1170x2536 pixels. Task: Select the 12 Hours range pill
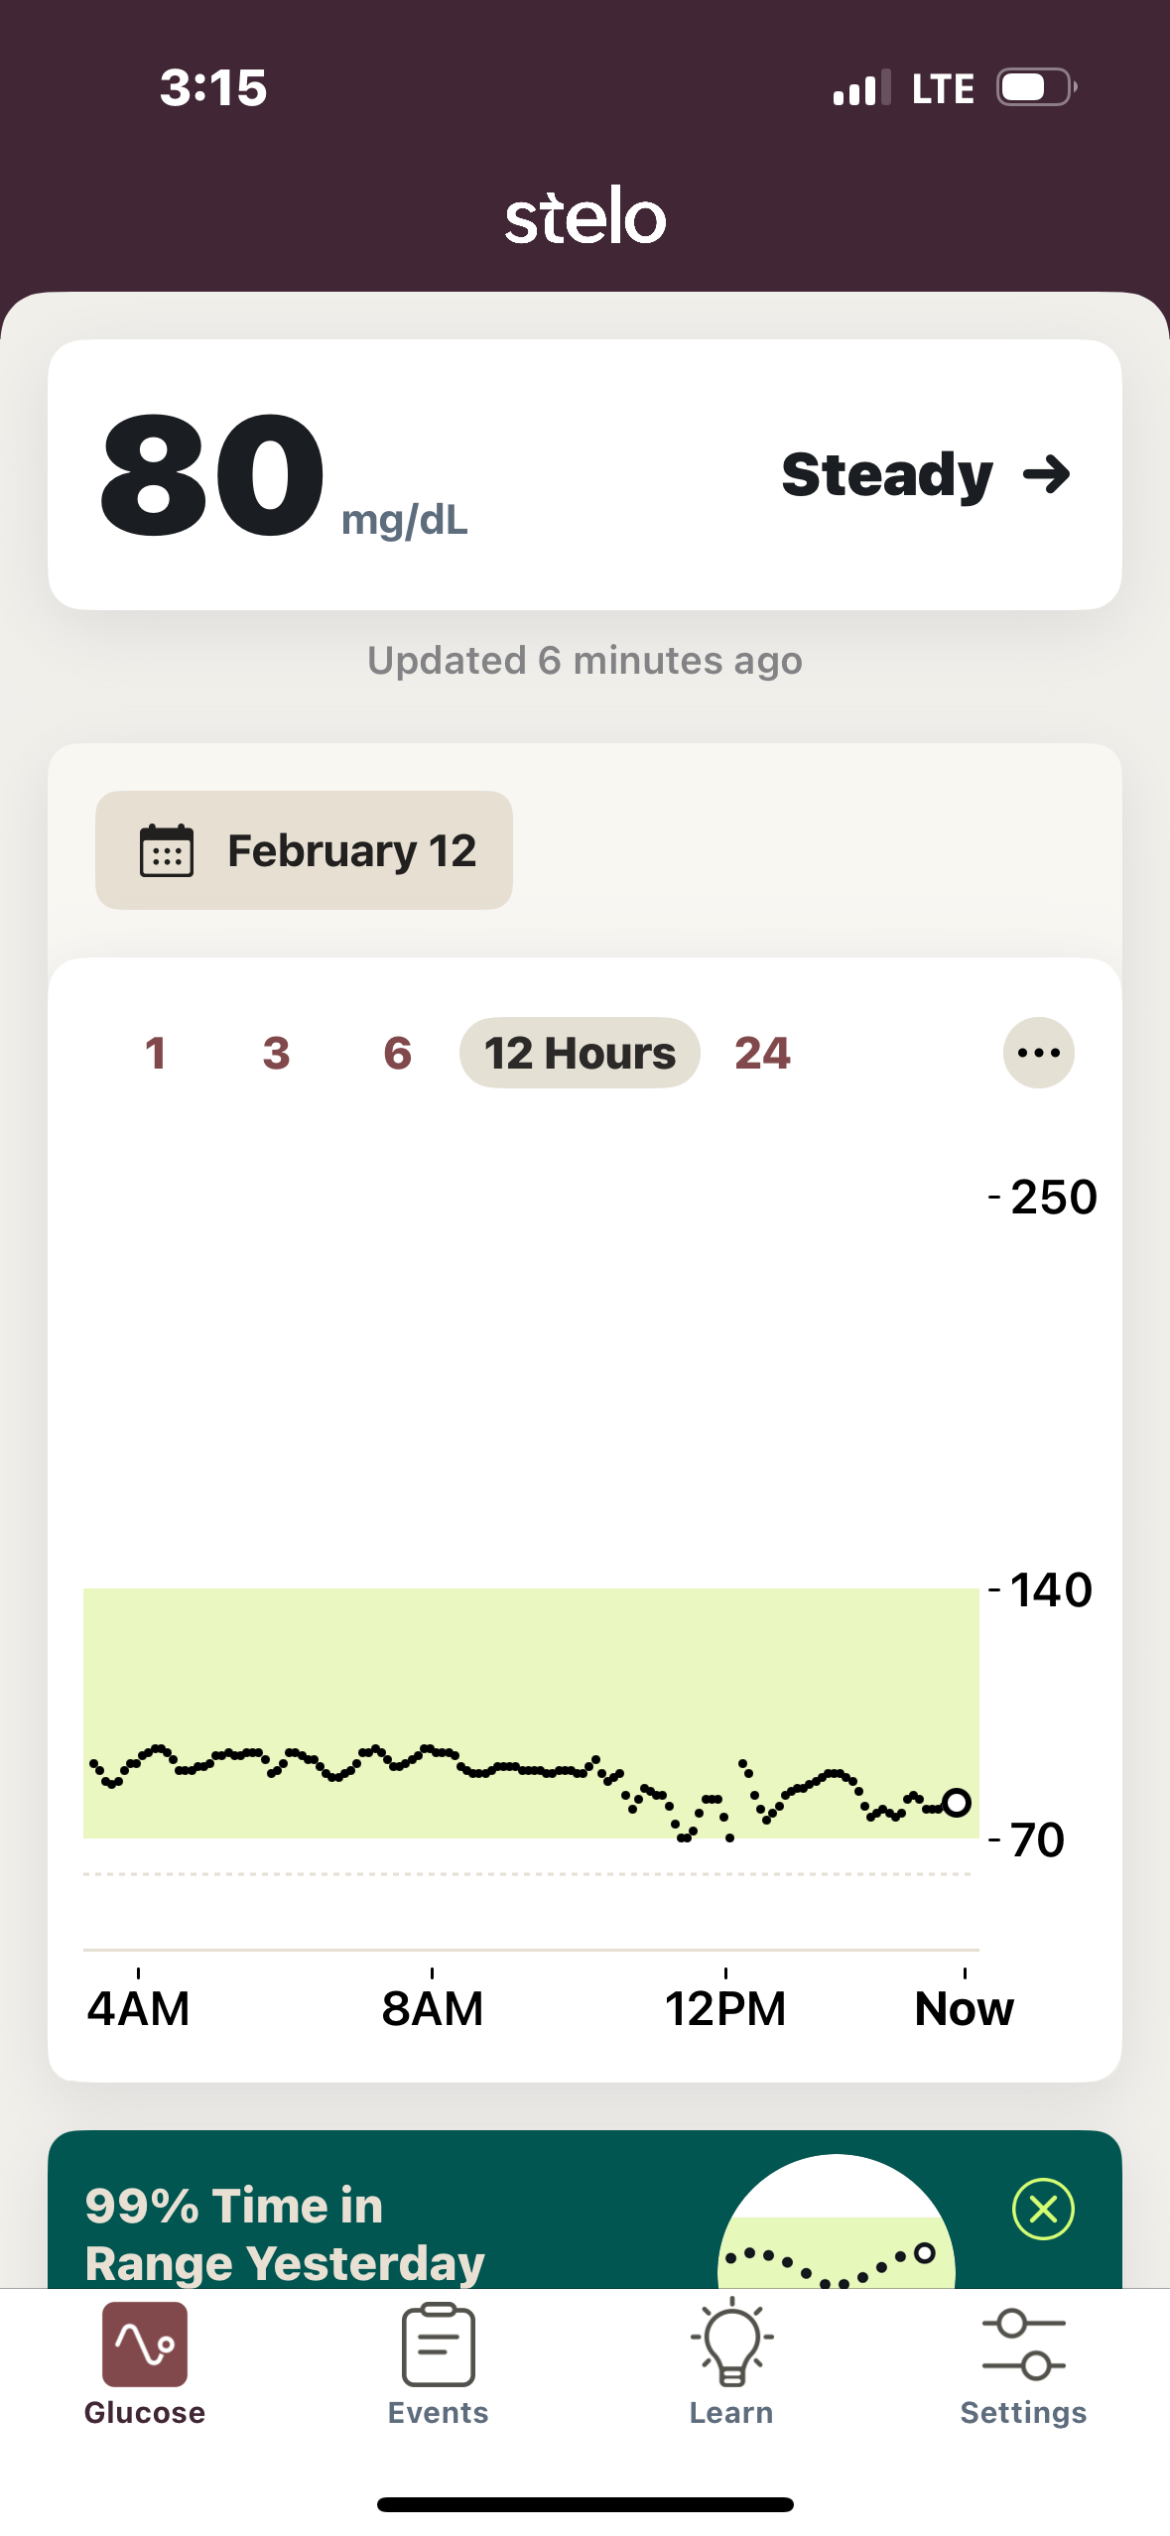[x=580, y=1053]
